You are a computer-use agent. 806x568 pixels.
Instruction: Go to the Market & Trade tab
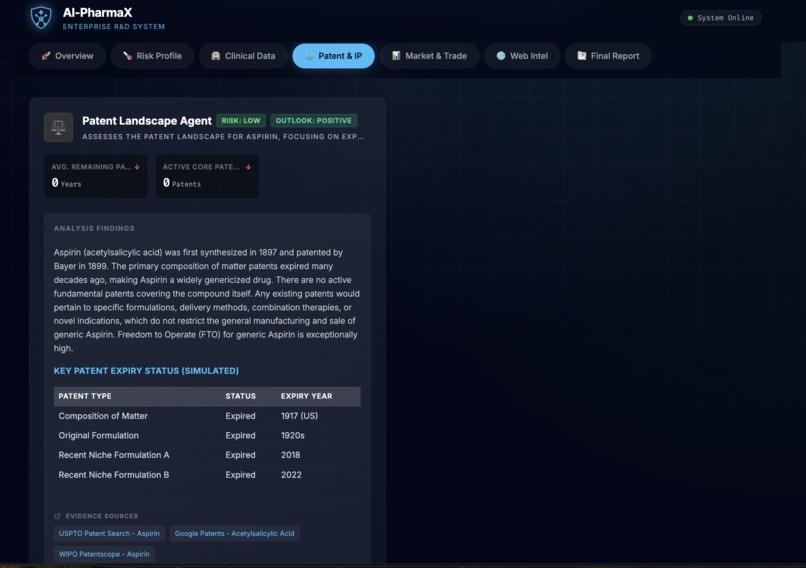[x=429, y=56]
